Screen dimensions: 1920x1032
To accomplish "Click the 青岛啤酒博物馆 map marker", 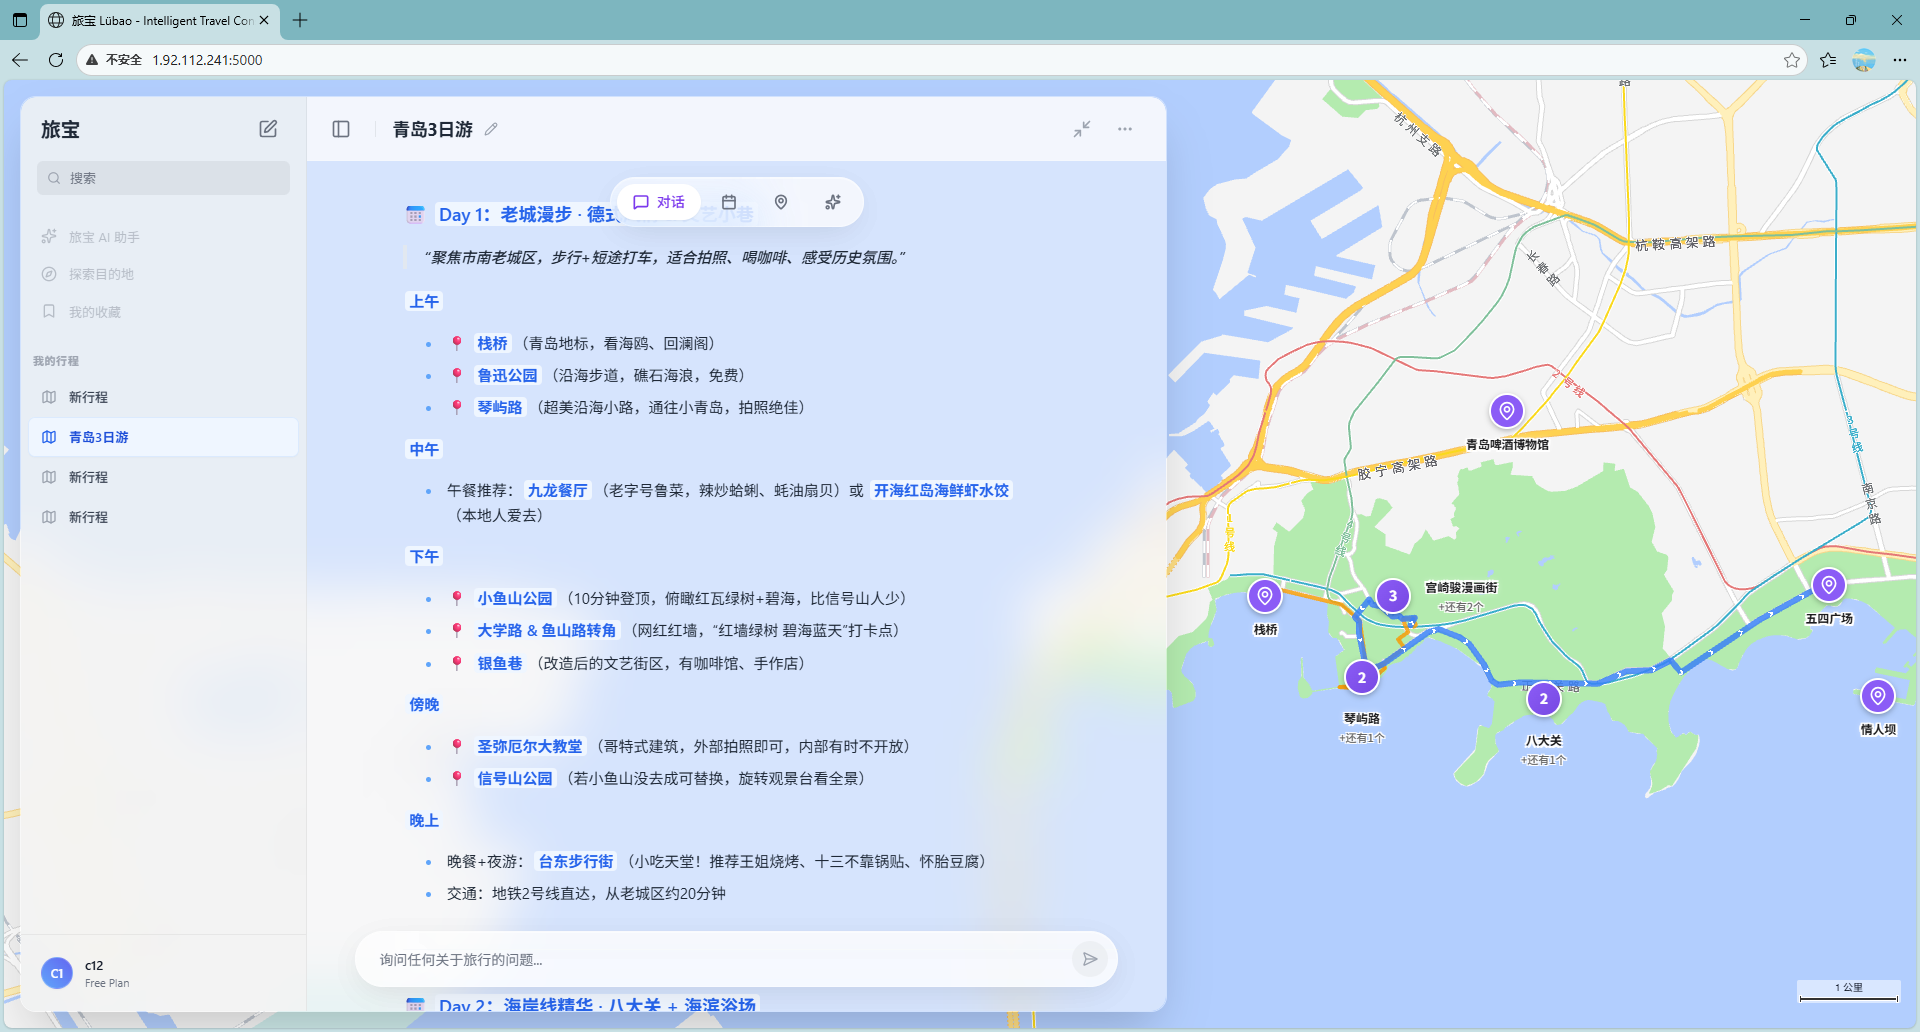I will point(1506,411).
